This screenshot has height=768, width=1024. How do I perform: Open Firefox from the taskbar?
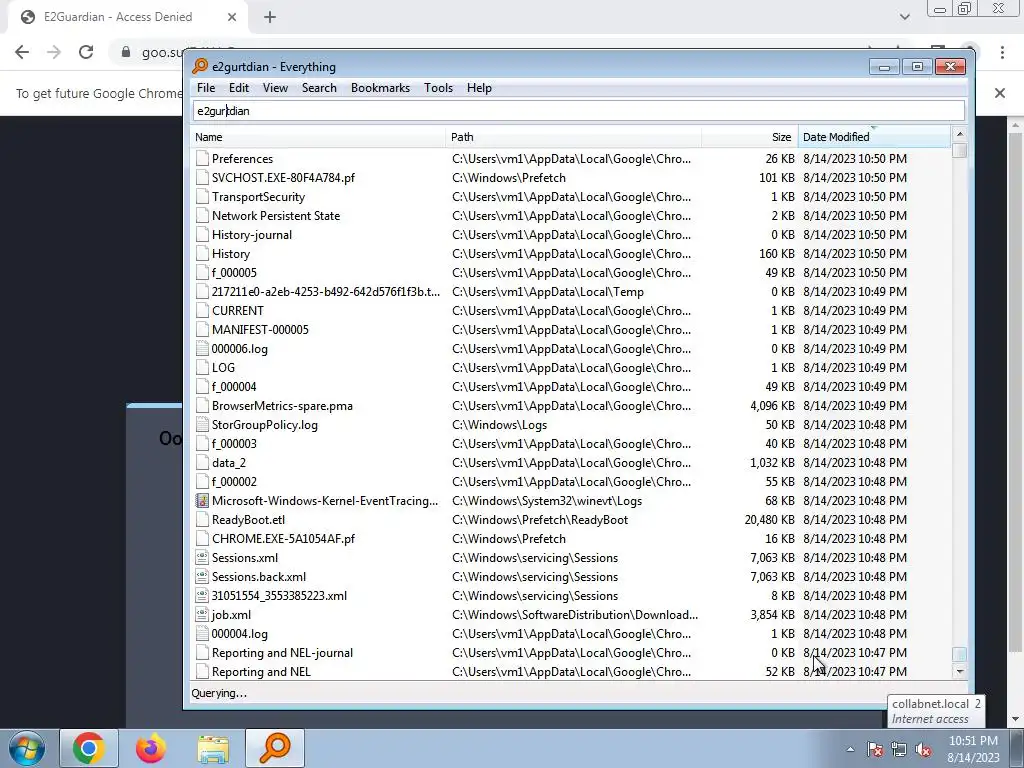pos(151,748)
